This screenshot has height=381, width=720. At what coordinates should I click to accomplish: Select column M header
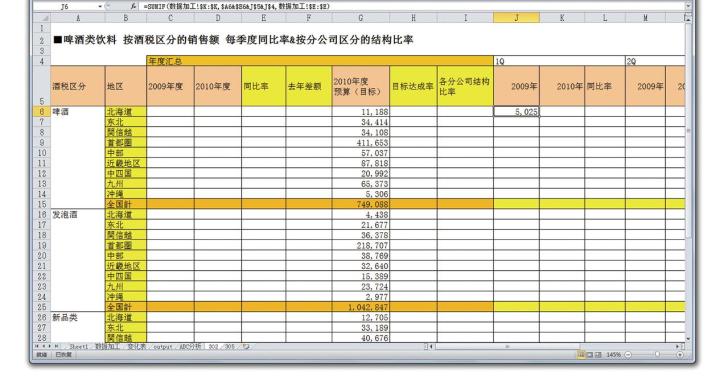pyautogui.click(x=645, y=18)
